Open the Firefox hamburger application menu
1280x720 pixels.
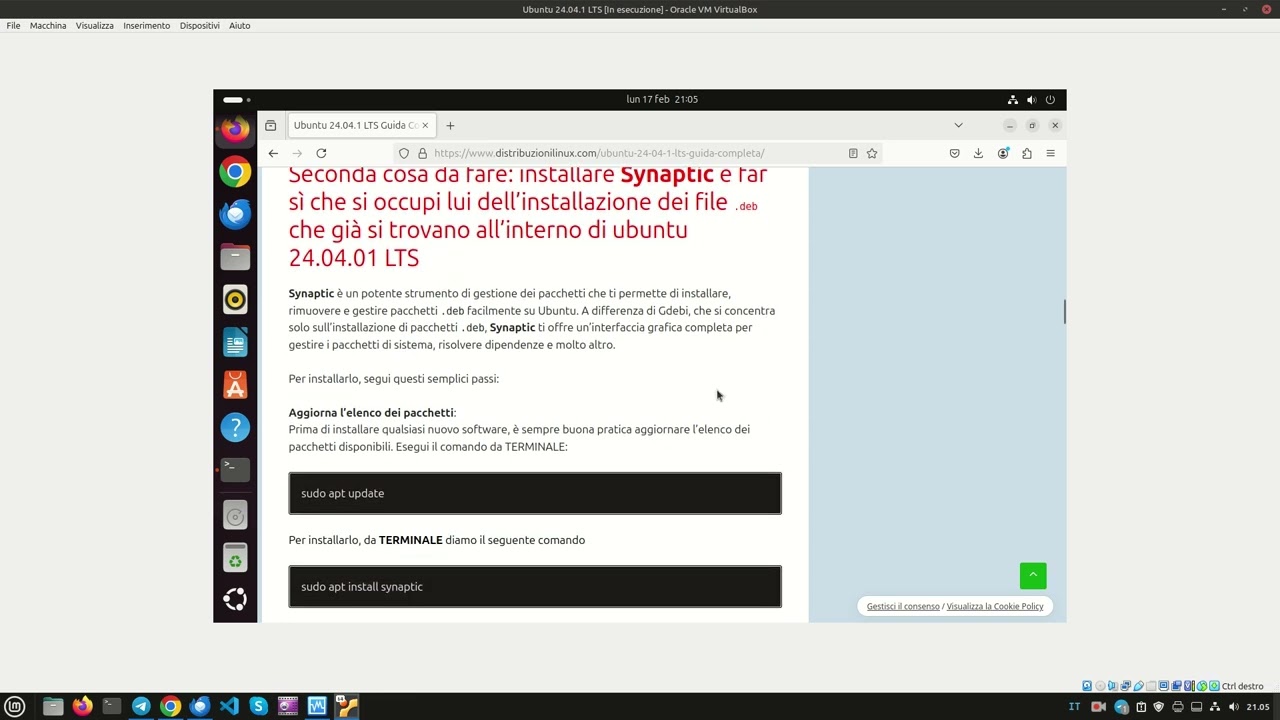tap(1050, 153)
